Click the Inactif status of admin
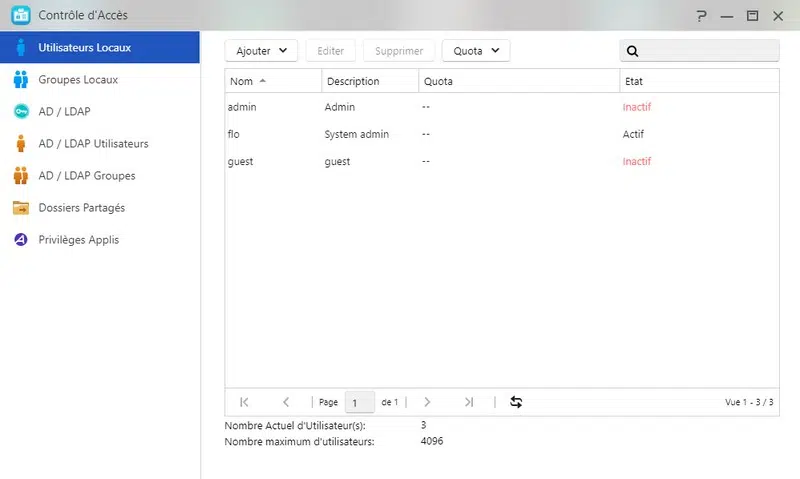Viewport: 800px width, 479px height. tap(637, 107)
